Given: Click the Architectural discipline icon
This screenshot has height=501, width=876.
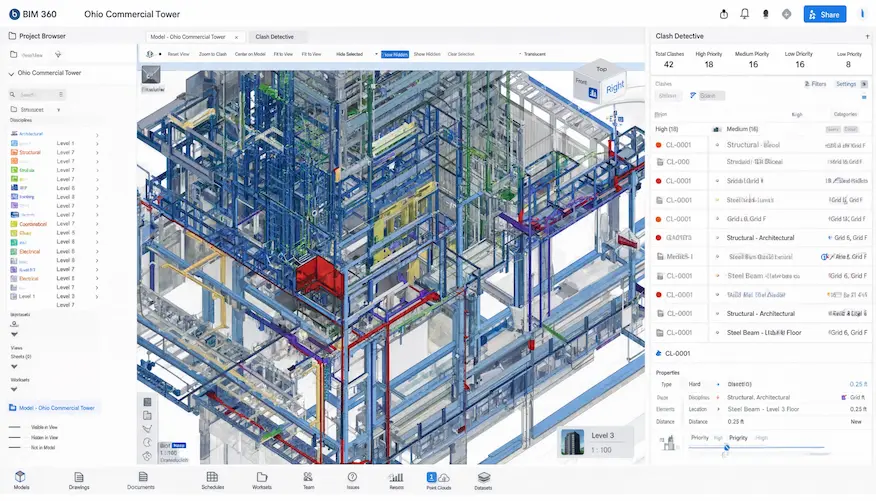Looking at the screenshot, I should [x=14, y=134].
